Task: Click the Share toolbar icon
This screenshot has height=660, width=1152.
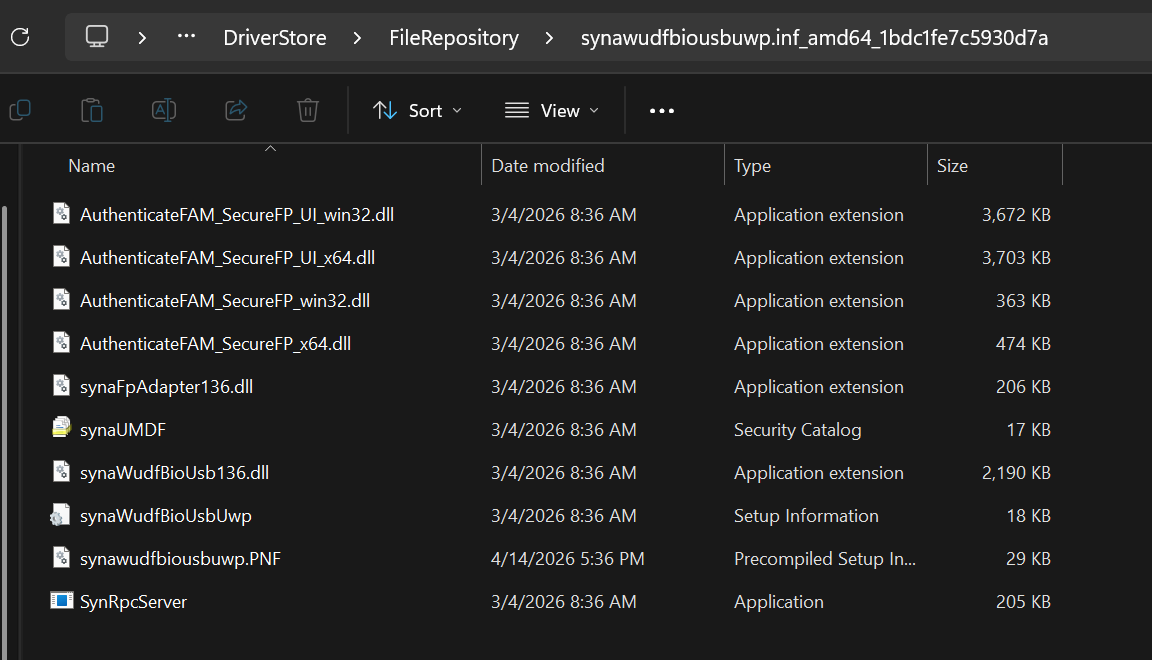Action: [236, 110]
